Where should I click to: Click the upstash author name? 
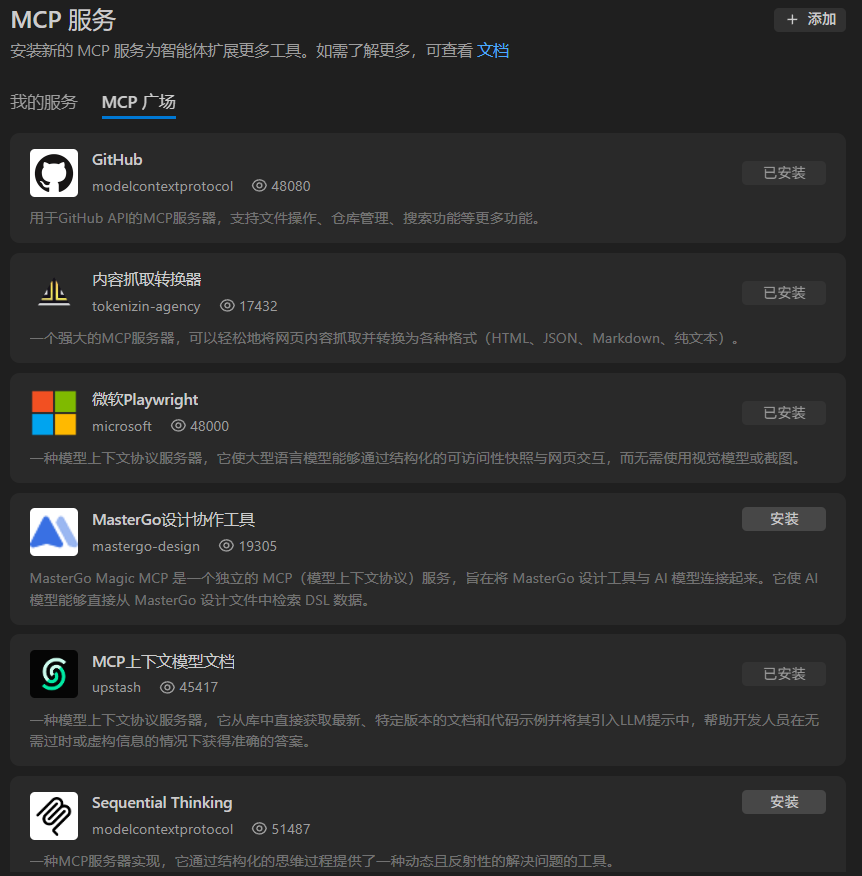[116, 688]
